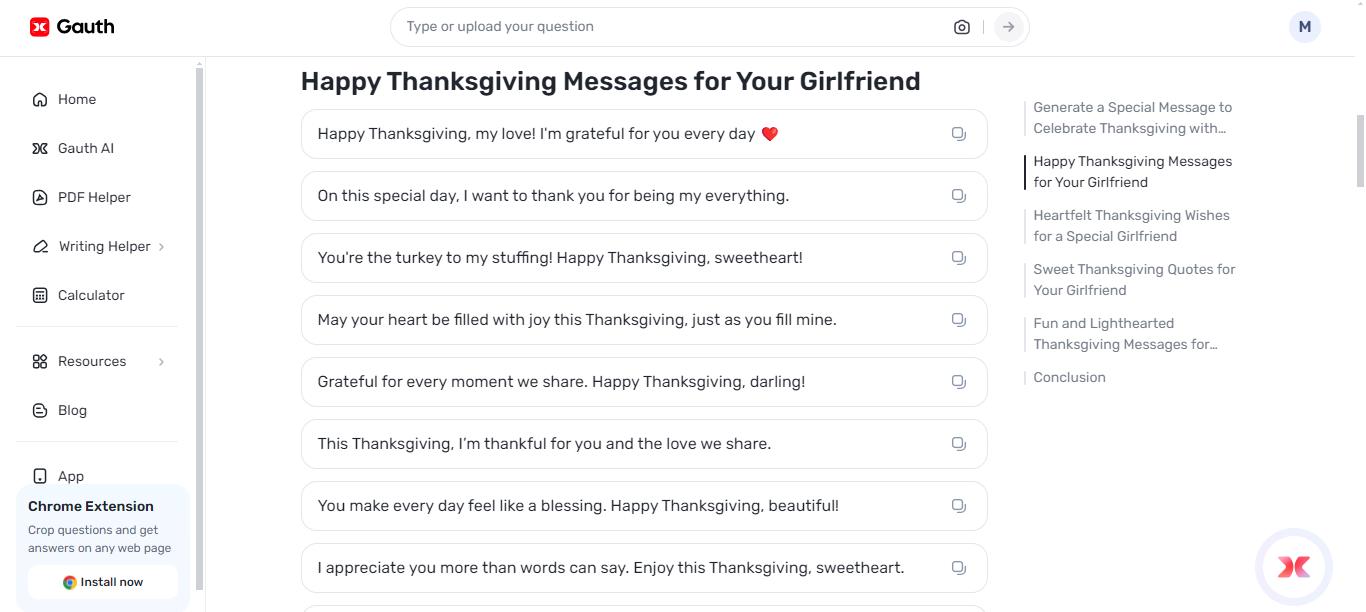Jump to Sweet Thanksgiving Quotes section
Screen dimensions: 1366x612
1134,279
